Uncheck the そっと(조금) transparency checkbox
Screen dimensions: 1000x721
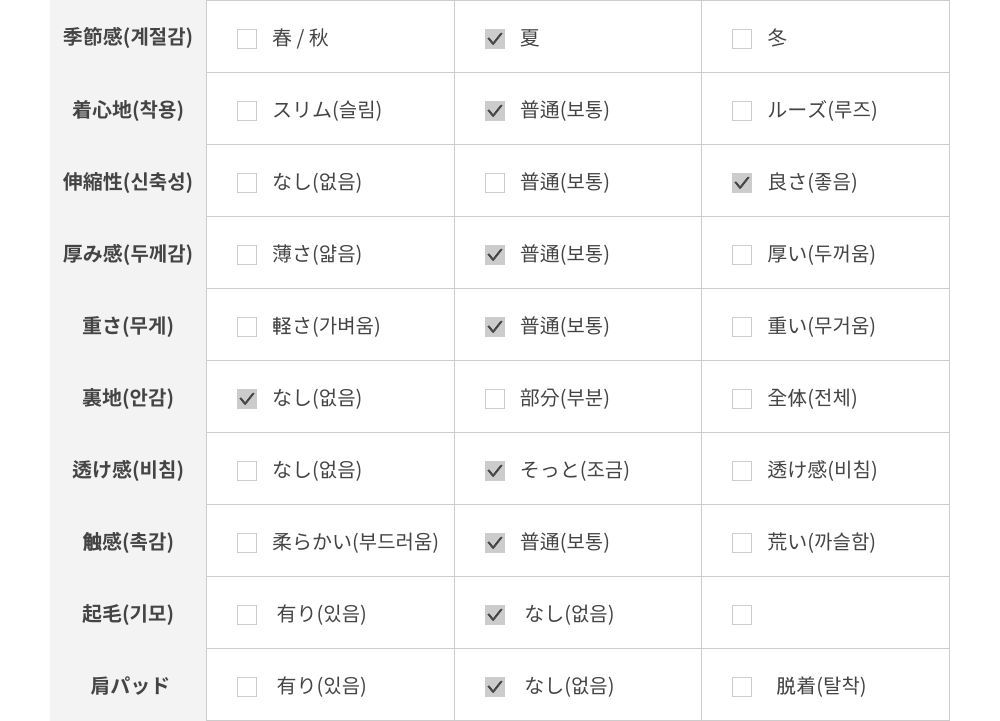point(495,471)
